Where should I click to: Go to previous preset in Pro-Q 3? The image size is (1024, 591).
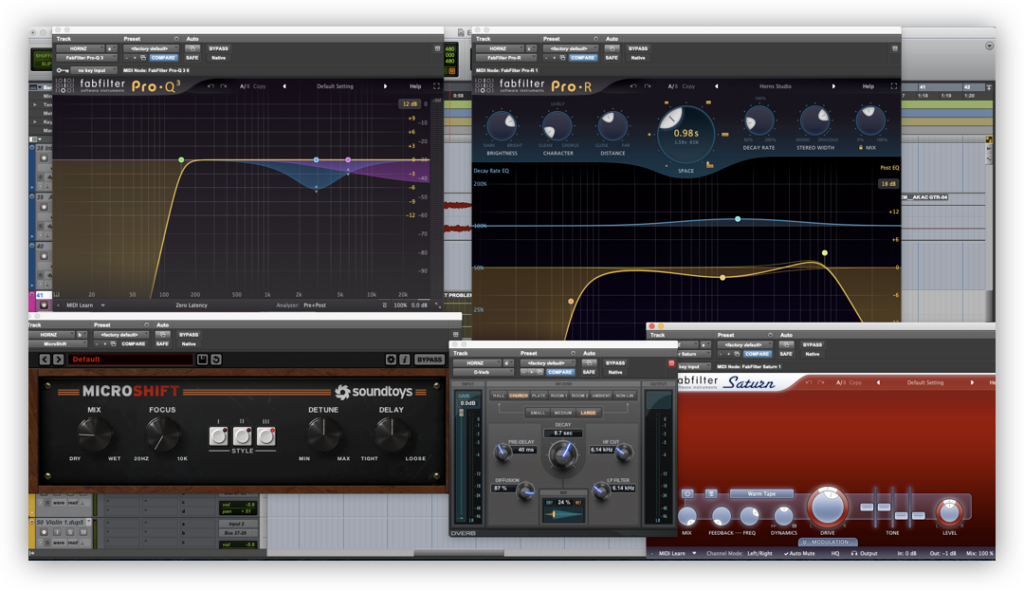(x=284, y=86)
